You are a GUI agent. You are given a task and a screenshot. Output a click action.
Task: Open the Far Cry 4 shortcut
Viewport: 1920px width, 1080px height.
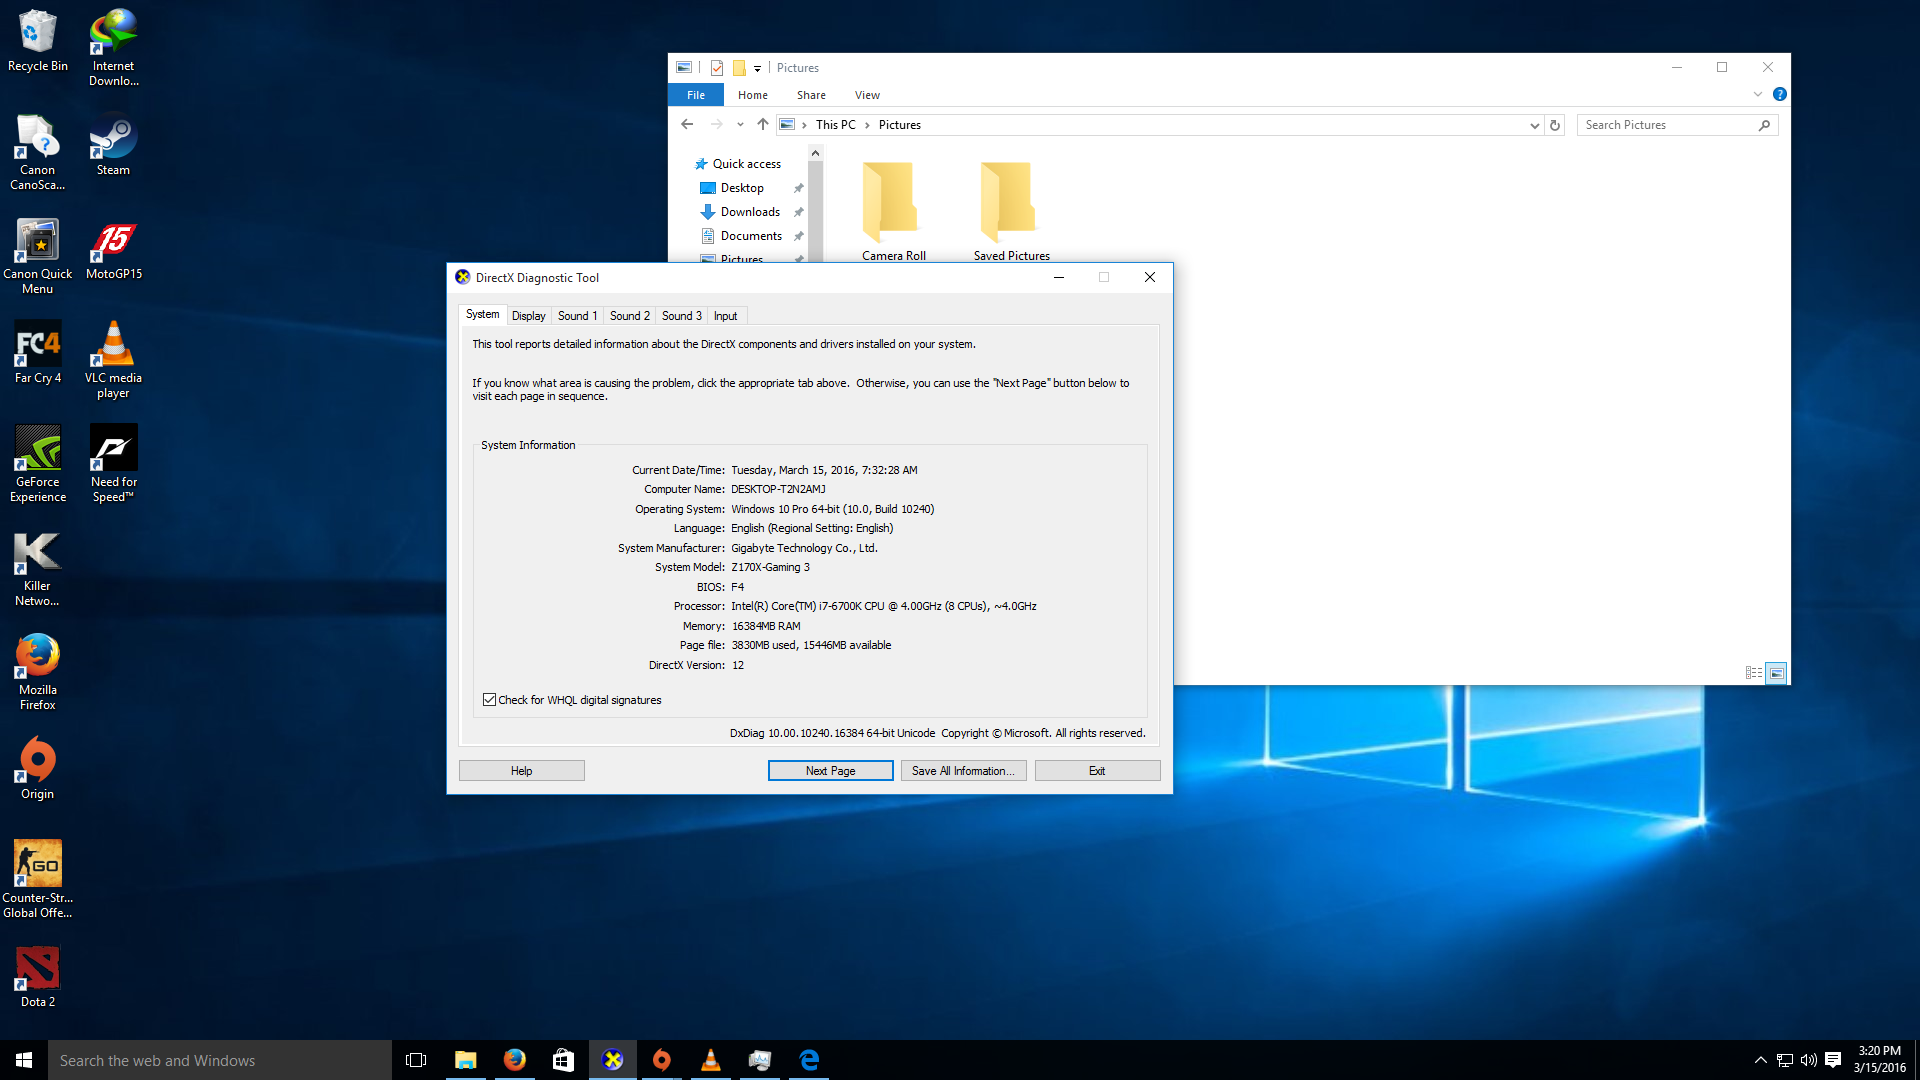pos(38,352)
